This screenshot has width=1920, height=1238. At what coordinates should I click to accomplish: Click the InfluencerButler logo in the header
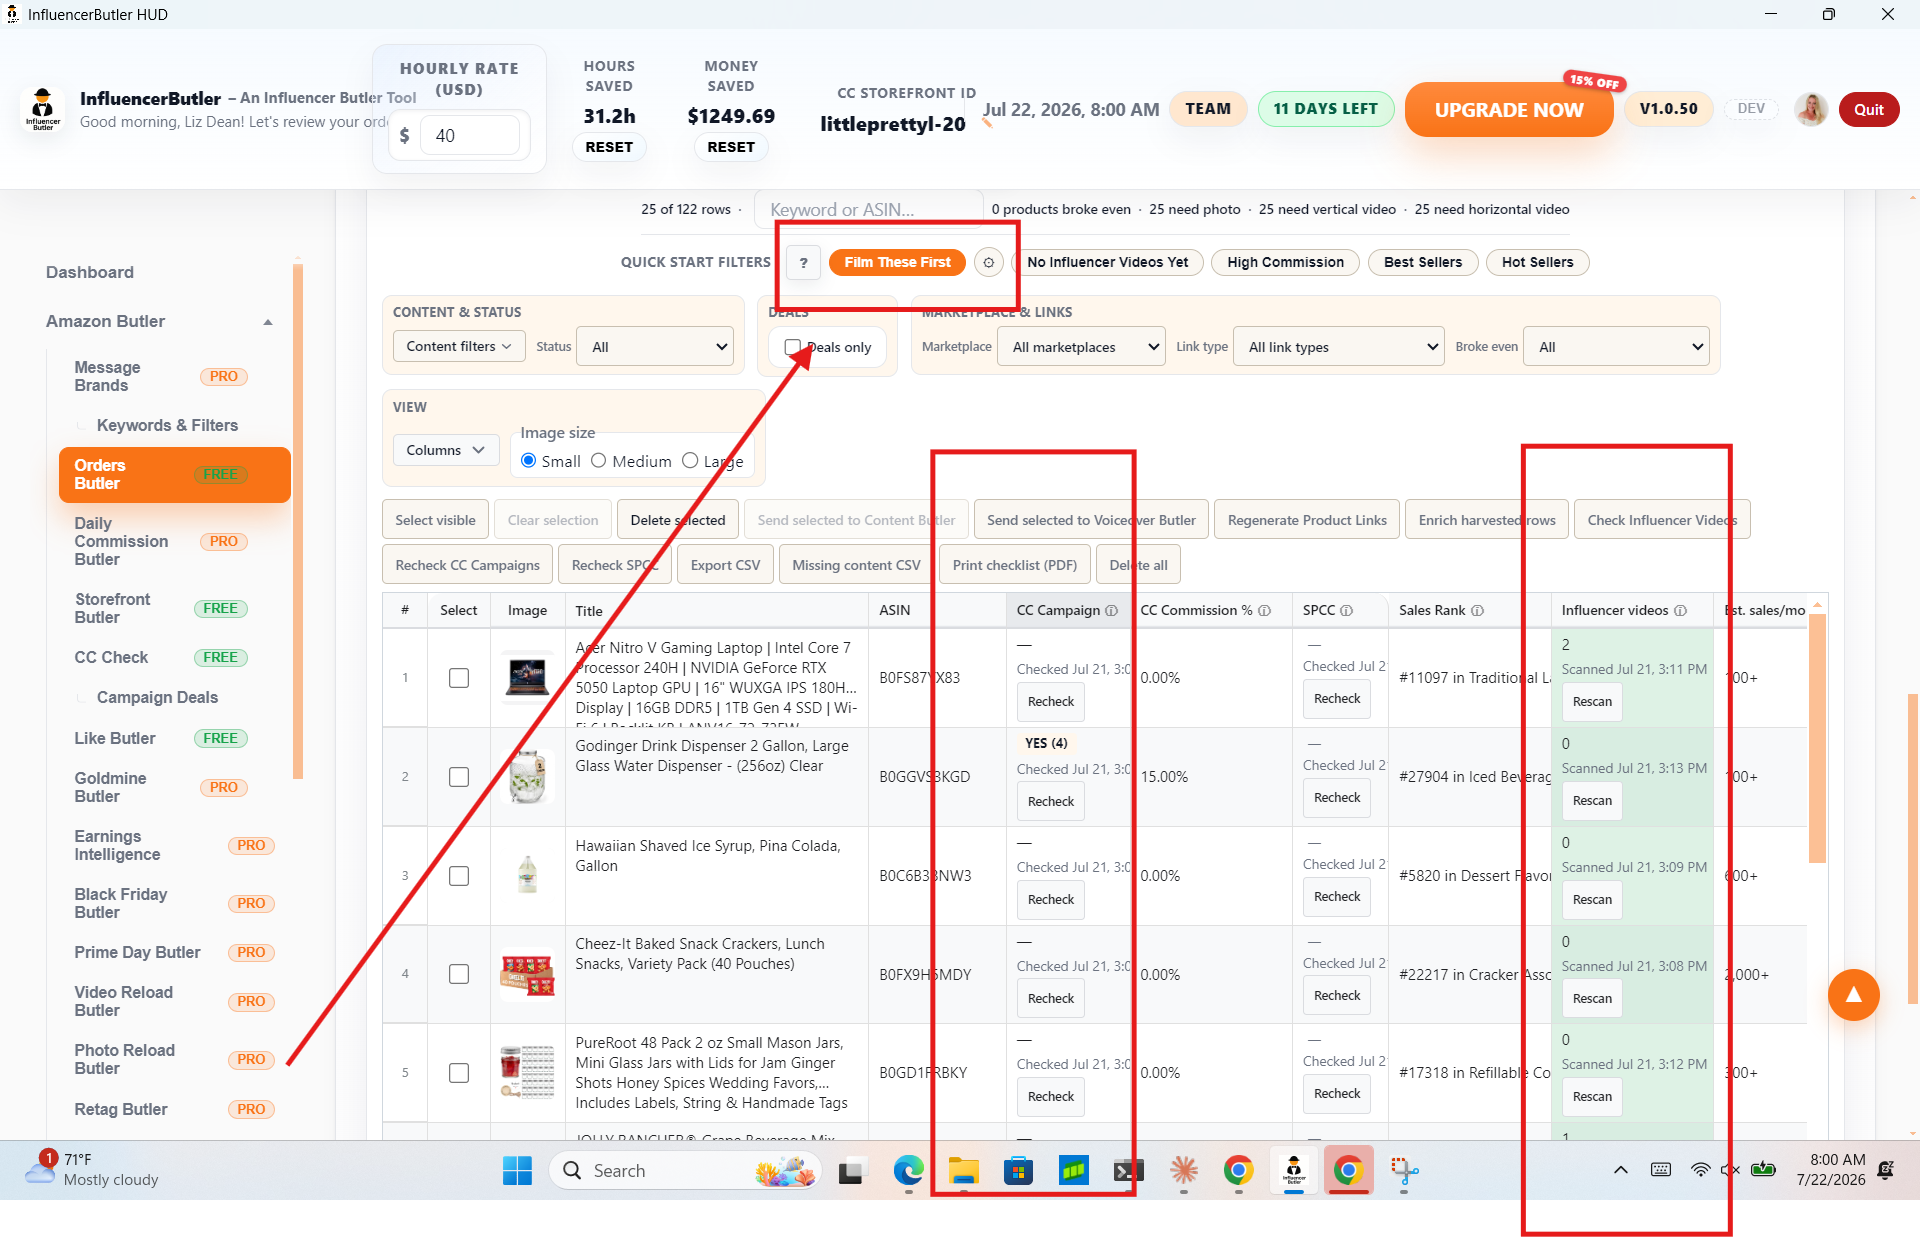(x=42, y=109)
